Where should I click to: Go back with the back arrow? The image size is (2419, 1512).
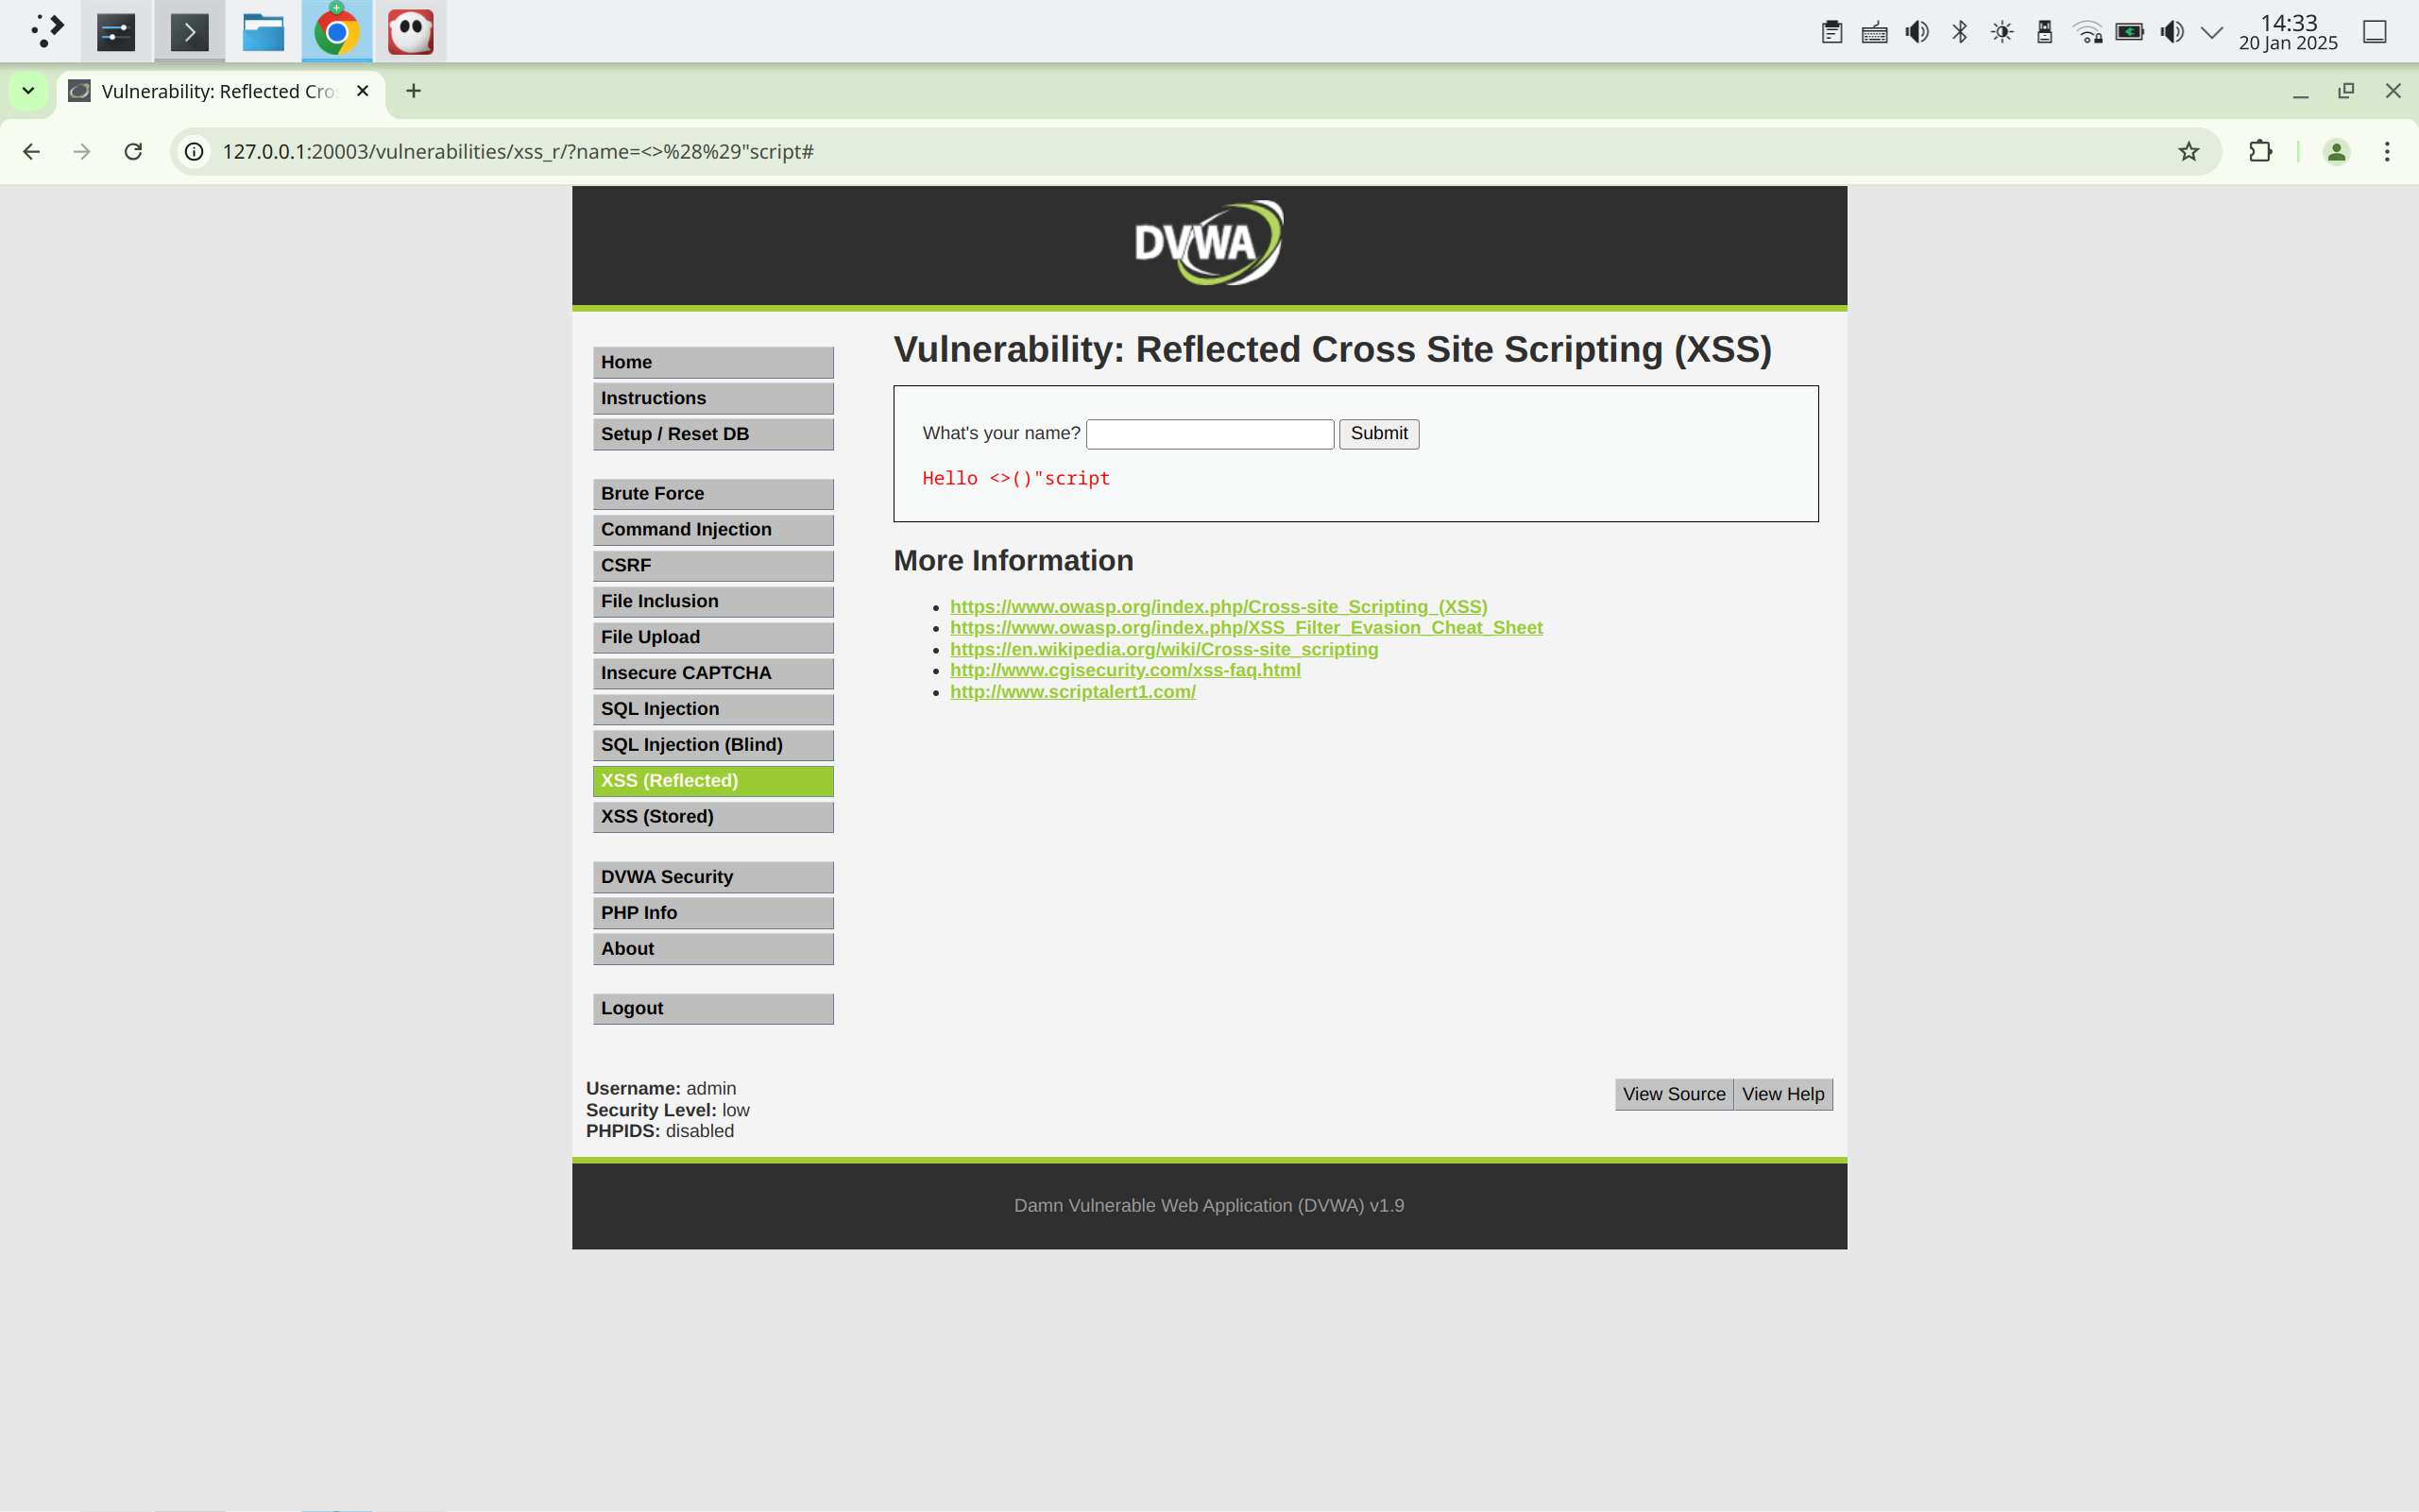coord(32,151)
